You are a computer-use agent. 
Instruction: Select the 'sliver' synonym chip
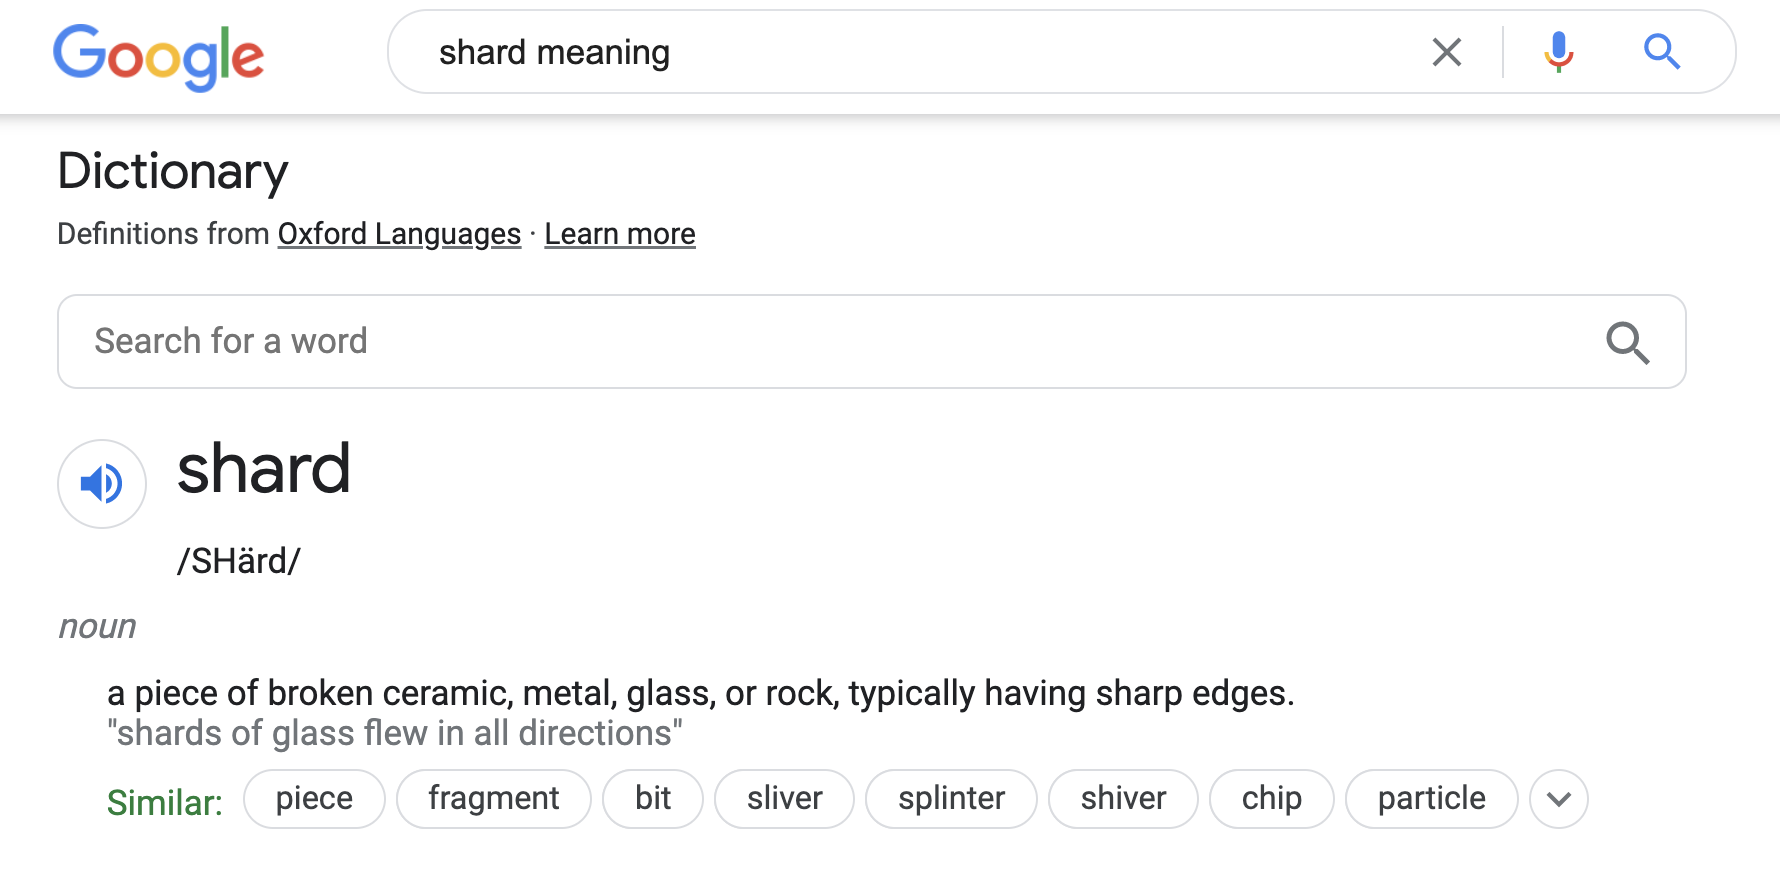(784, 799)
